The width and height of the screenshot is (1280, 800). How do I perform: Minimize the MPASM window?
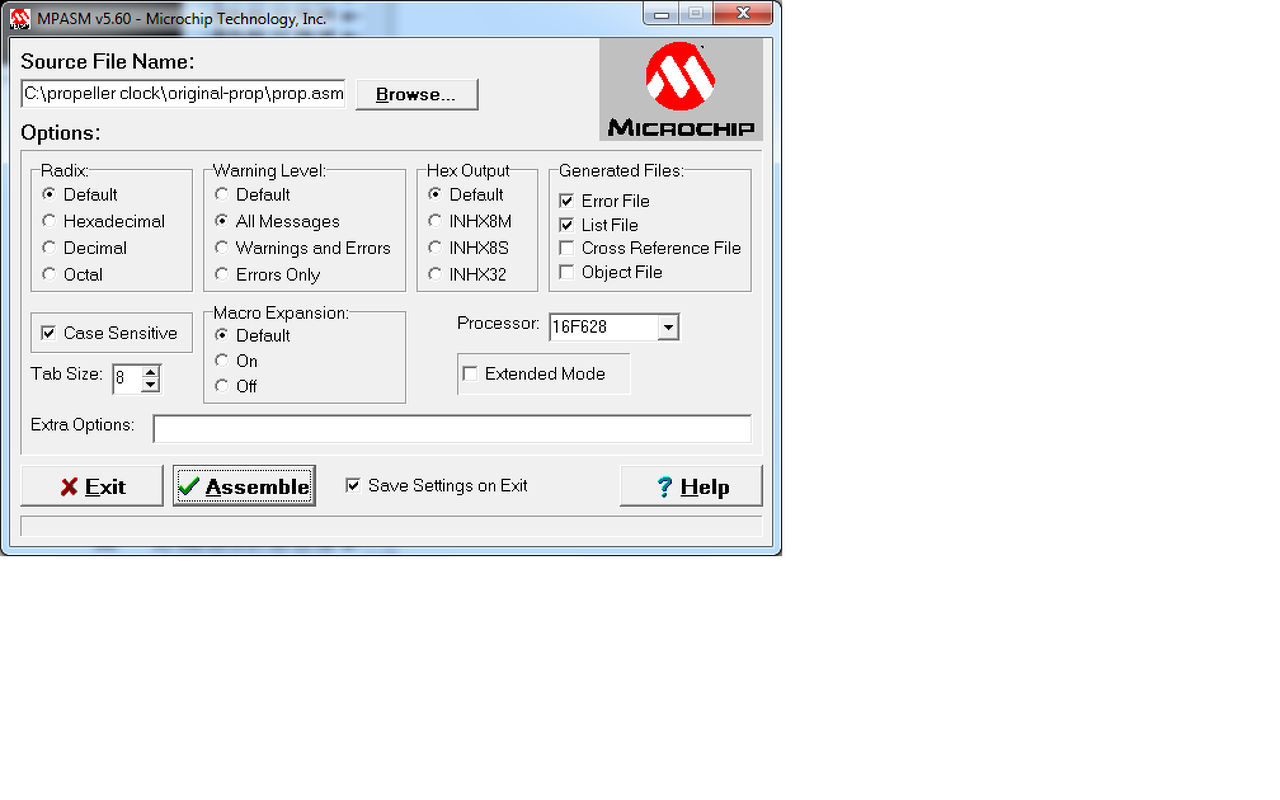(662, 14)
